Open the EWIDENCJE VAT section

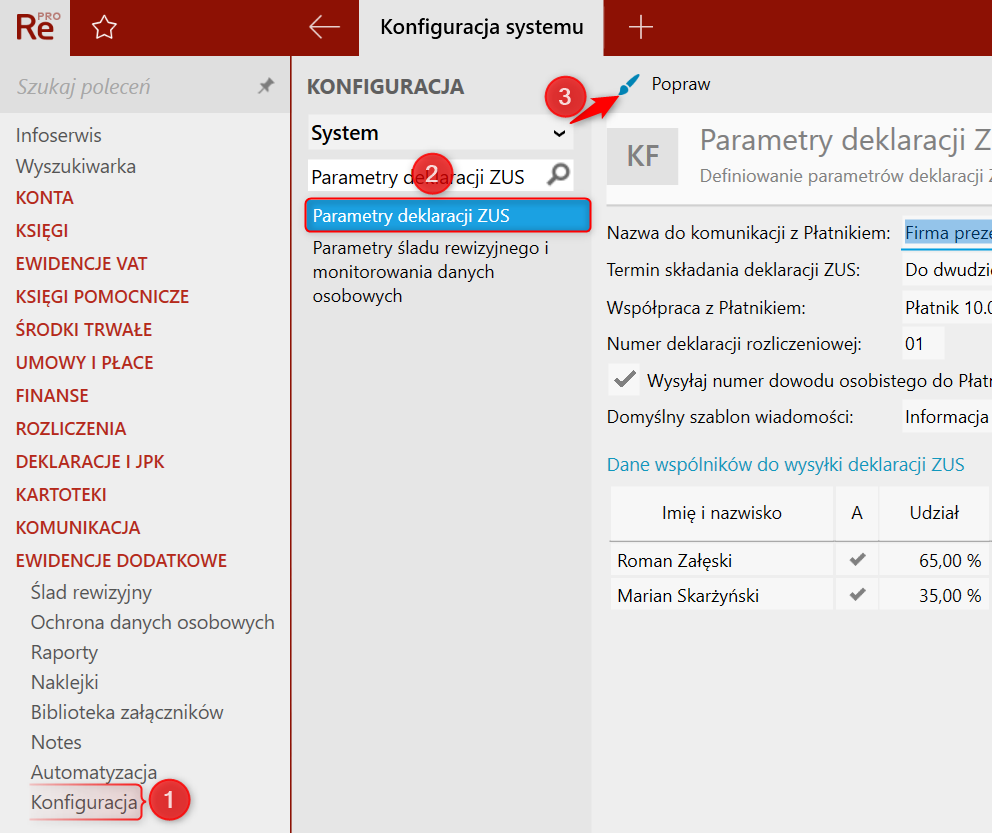coord(82,264)
